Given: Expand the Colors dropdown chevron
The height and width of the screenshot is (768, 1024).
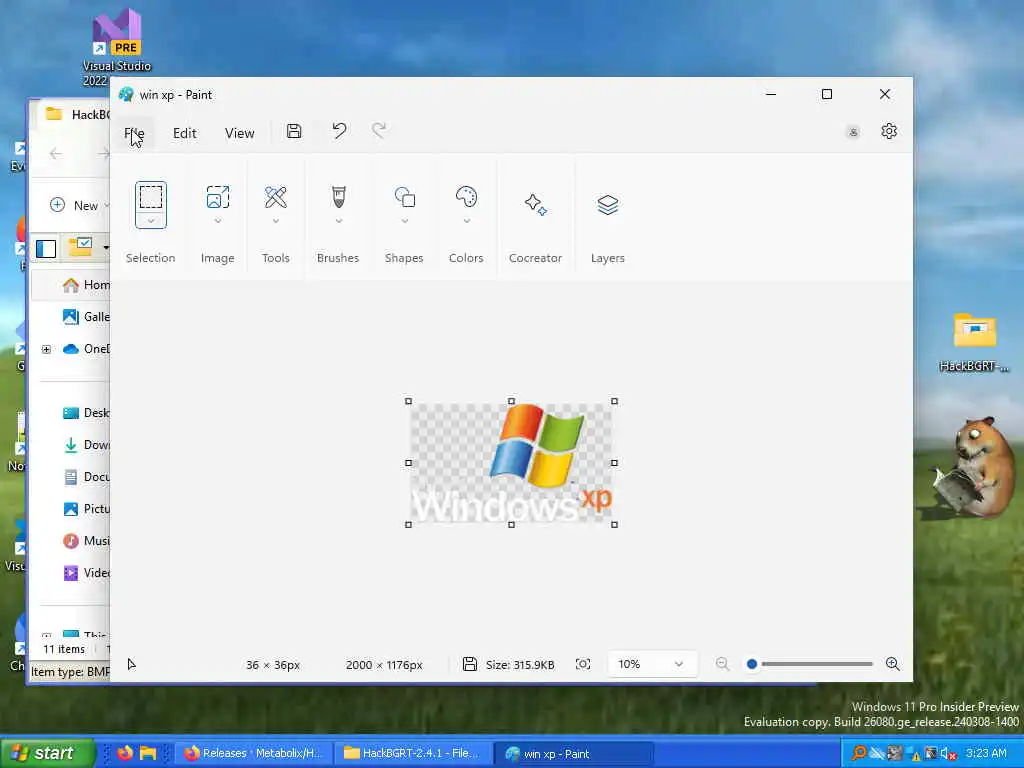Looking at the screenshot, I should 466,221.
